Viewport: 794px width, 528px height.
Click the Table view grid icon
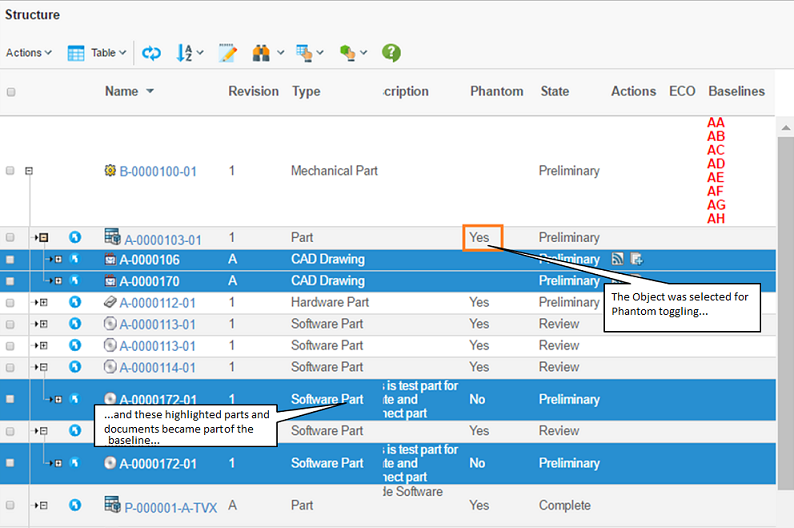(76, 53)
